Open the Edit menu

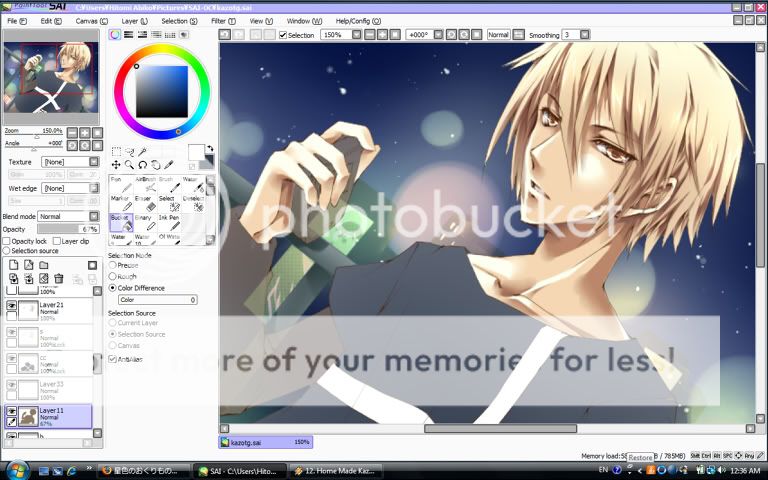click(51, 21)
